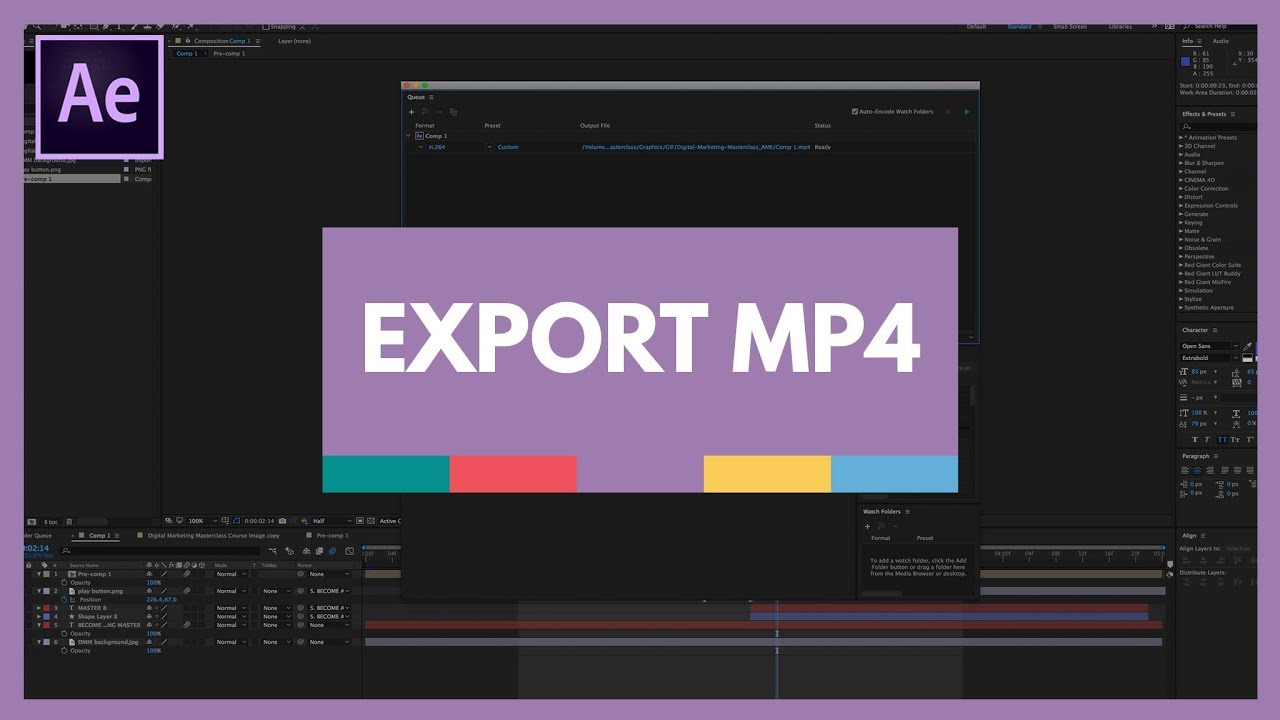This screenshot has width=1280, height=720.
Task: Open the Extrabold font style dropdown
Action: pos(1211,357)
